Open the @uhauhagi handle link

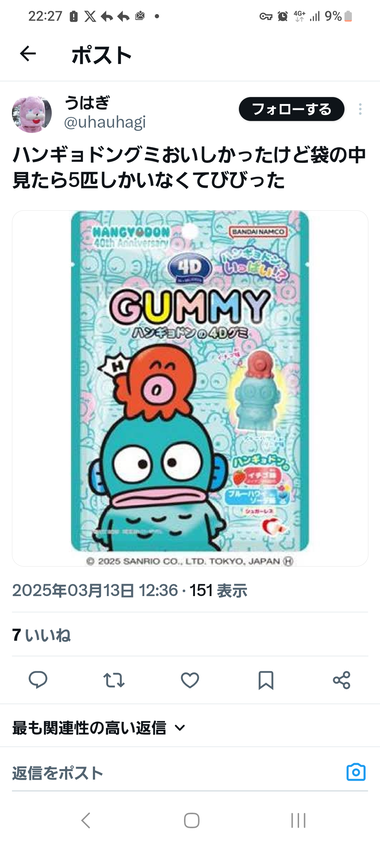click(105, 123)
